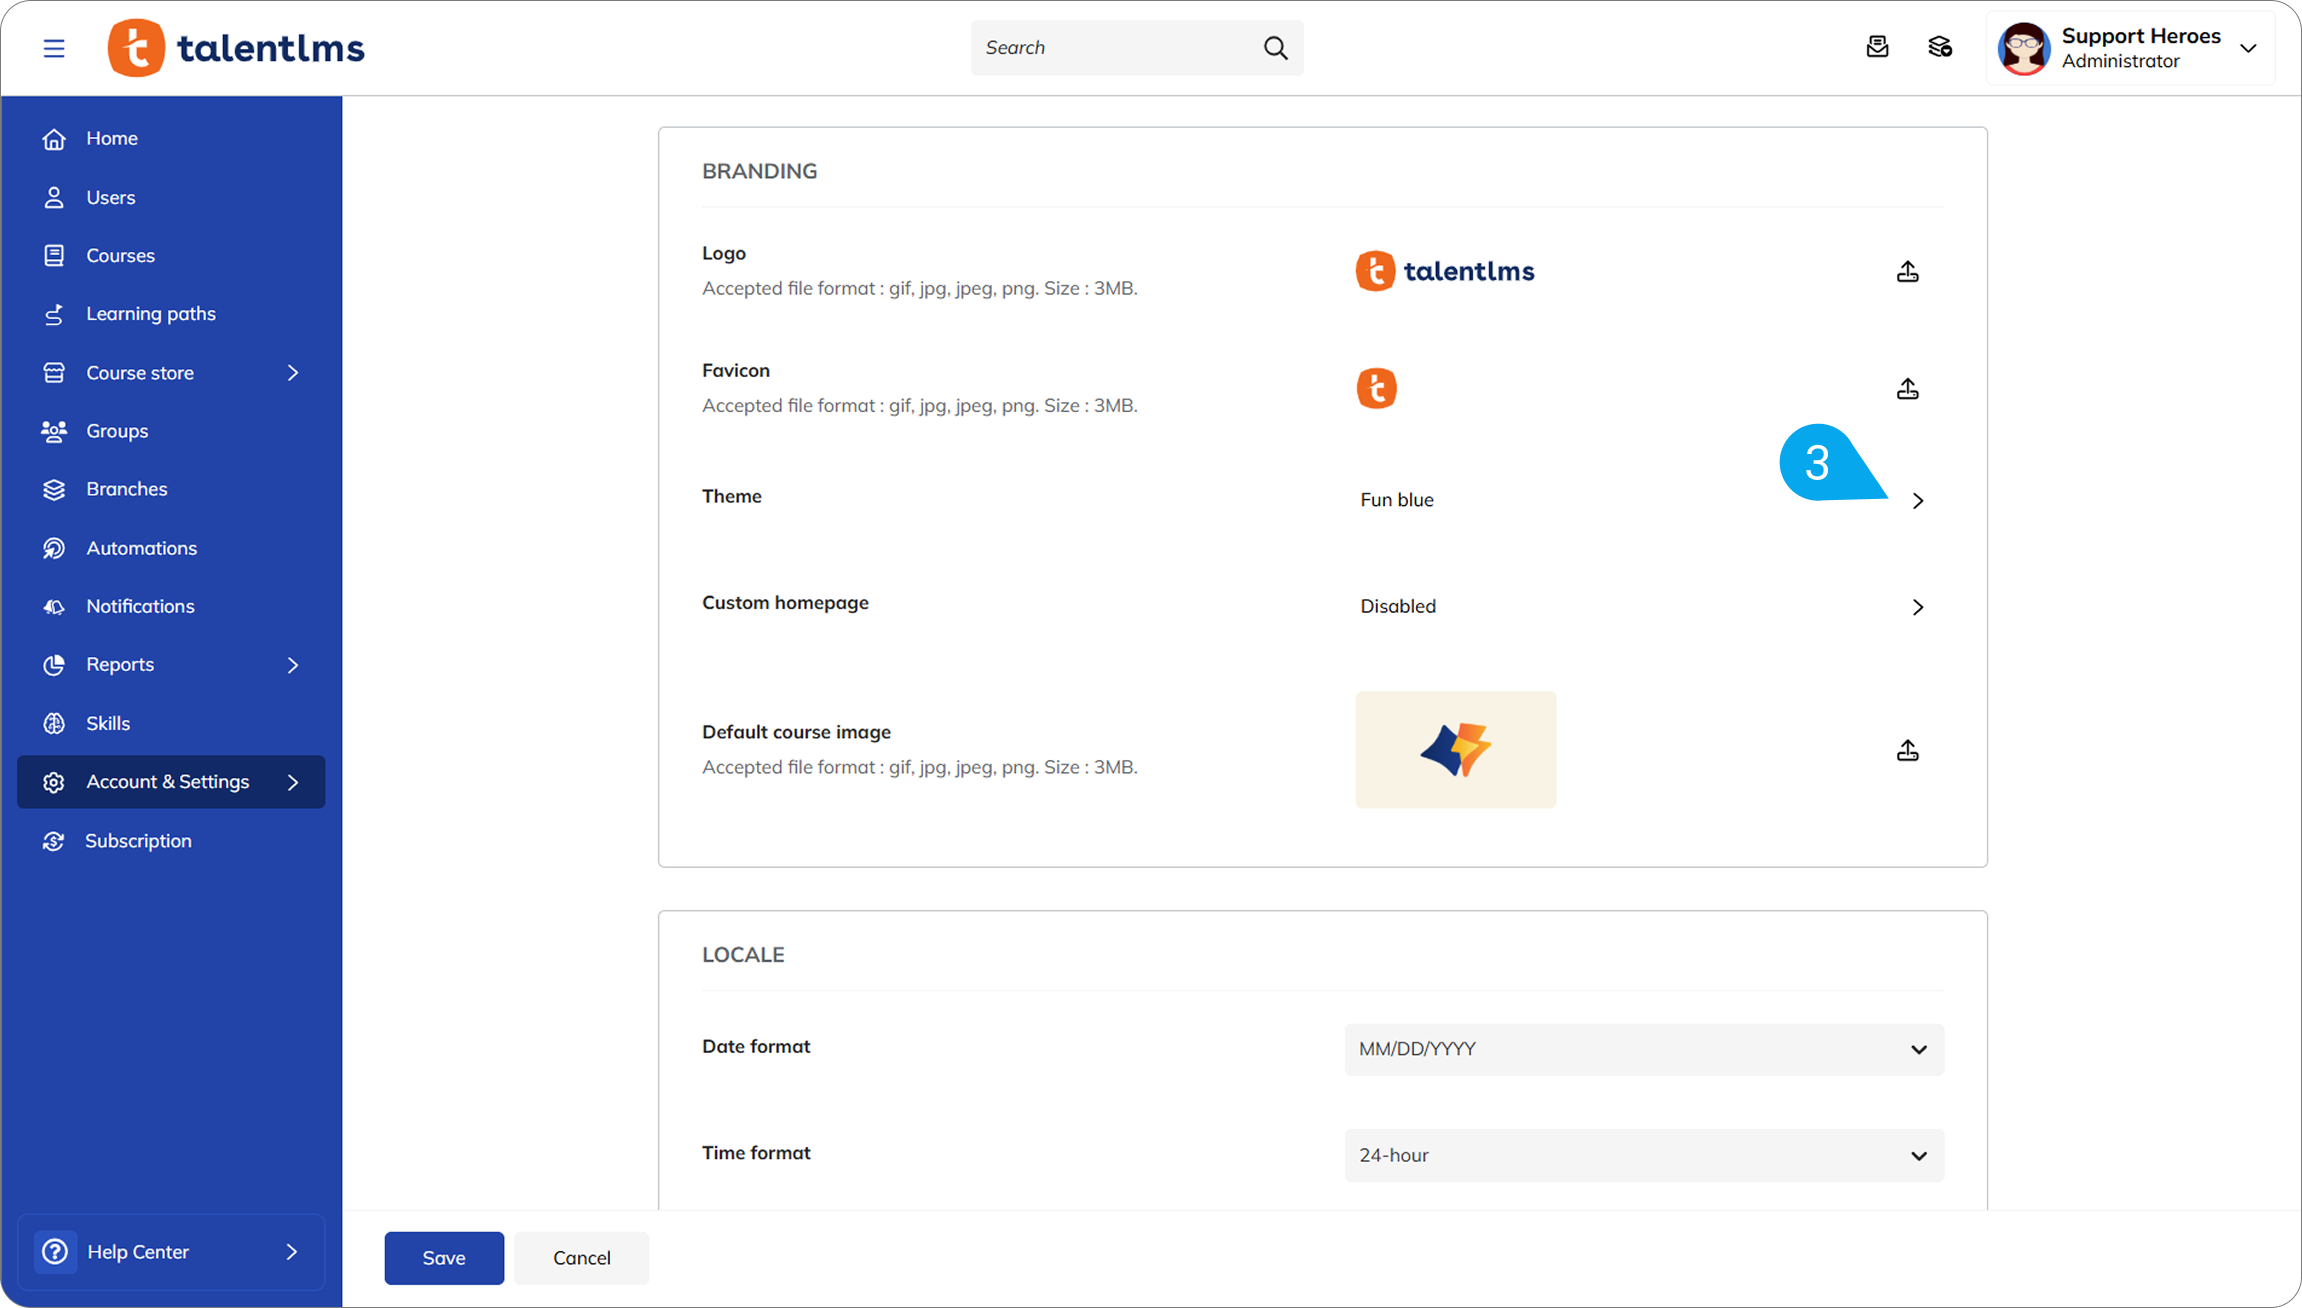The height and width of the screenshot is (1308, 2302).
Task: Expand the Support Heroes profile menu
Action: (x=2247, y=48)
